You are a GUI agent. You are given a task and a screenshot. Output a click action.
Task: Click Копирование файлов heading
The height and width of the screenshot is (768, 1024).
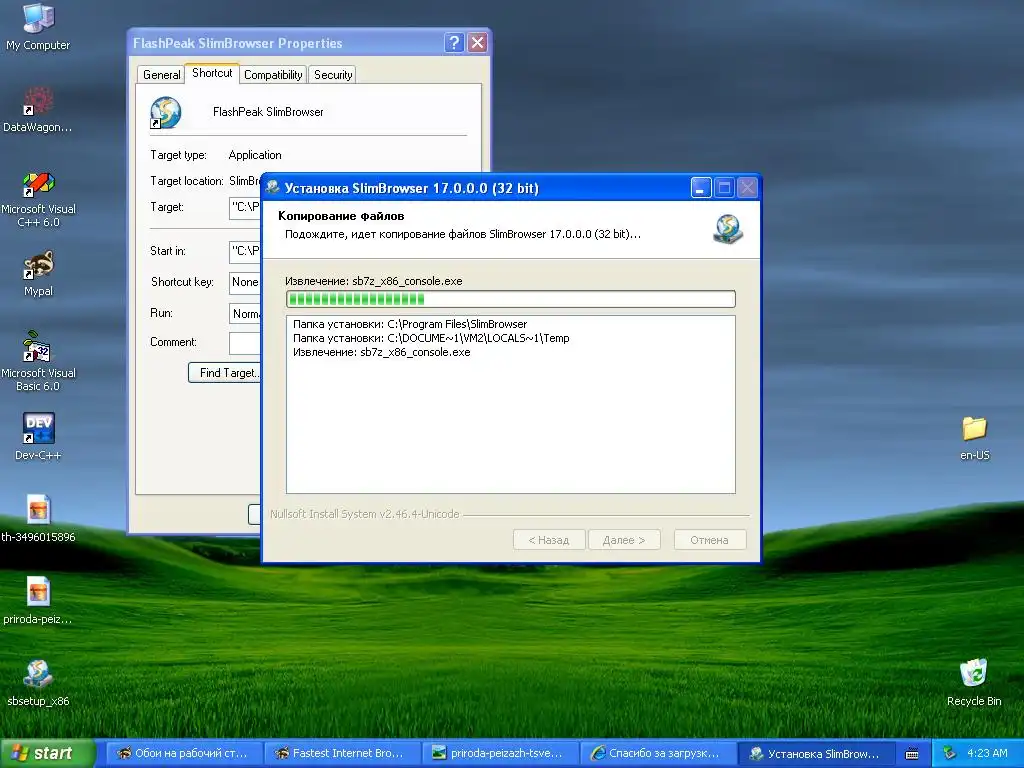pos(341,216)
